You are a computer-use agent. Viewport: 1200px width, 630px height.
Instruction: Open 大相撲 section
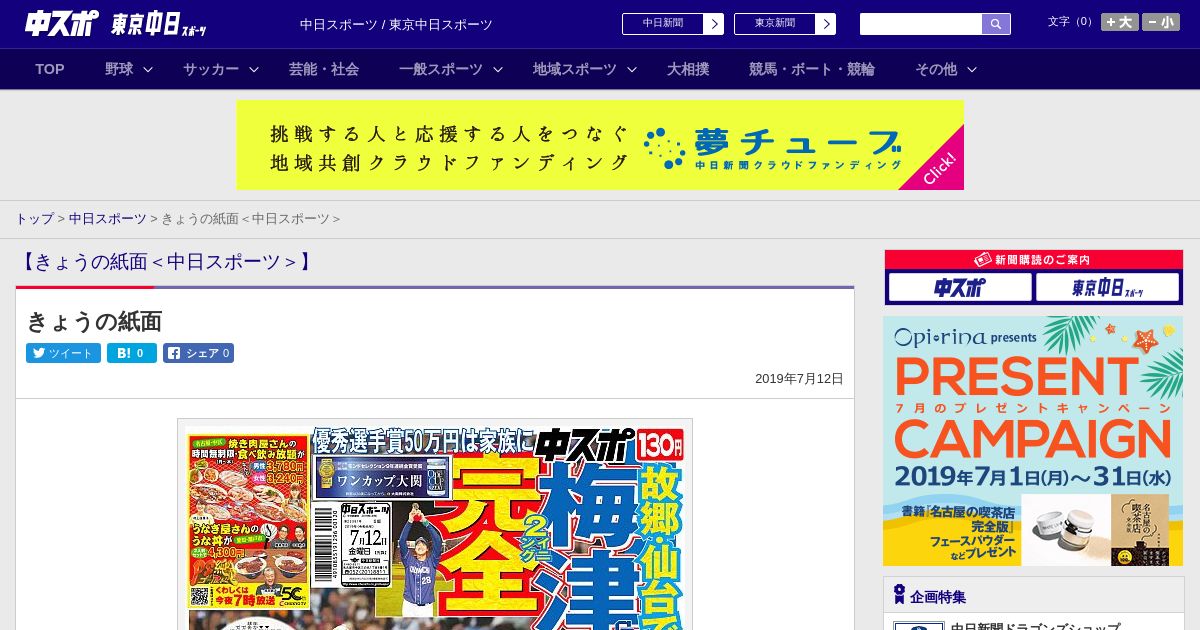[x=688, y=69]
